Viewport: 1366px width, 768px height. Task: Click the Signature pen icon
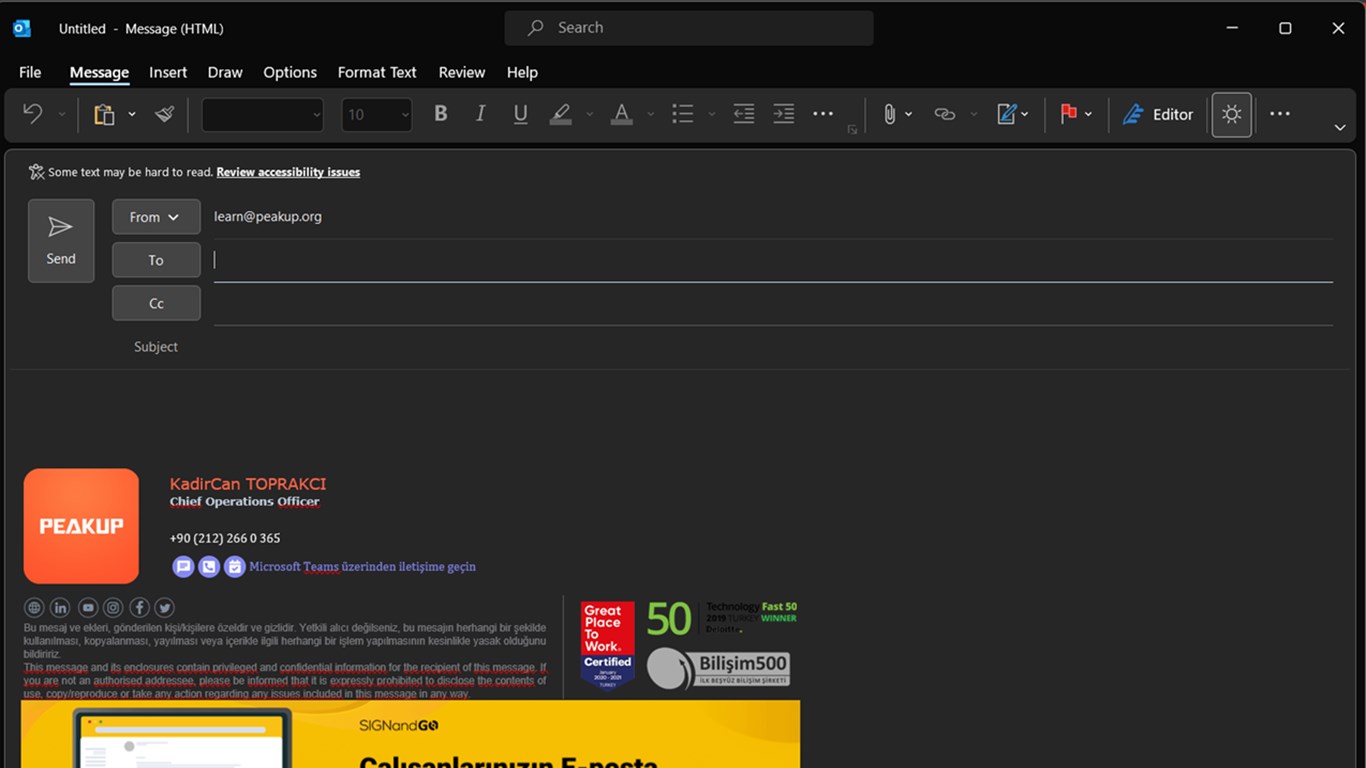[x=1006, y=114]
